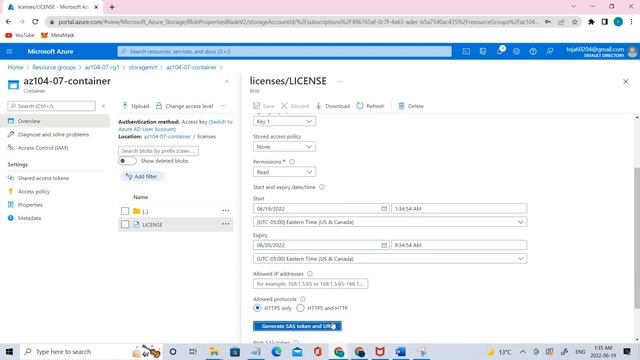Image resolution: width=640 pixels, height=360 pixels.
Task: Open the Expiry date calendar picker
Action: click(x=384, y=245)
